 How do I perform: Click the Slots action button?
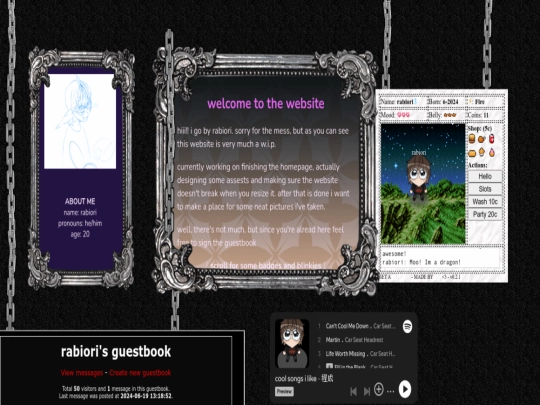coord(485,189)
